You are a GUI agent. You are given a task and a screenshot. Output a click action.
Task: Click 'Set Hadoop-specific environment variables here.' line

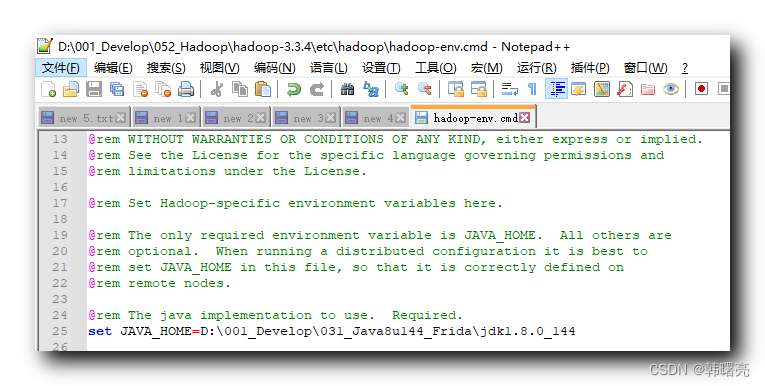pos(295,203)
